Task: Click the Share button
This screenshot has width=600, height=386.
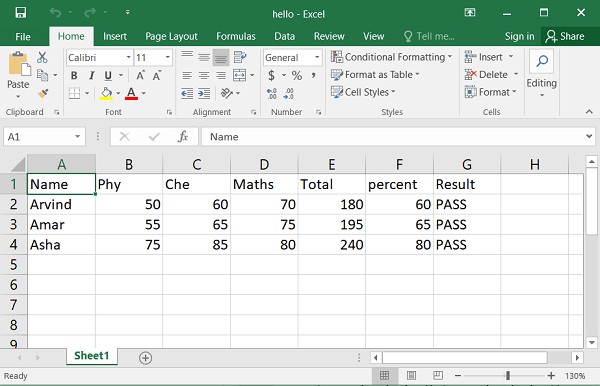Action: 565,36
